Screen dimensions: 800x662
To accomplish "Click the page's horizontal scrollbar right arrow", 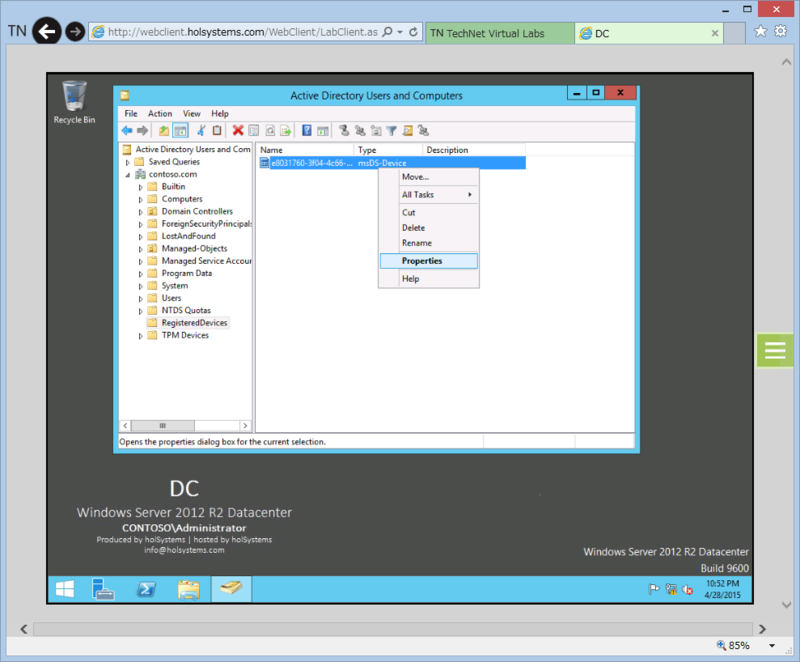I will (x=762, y=629).
